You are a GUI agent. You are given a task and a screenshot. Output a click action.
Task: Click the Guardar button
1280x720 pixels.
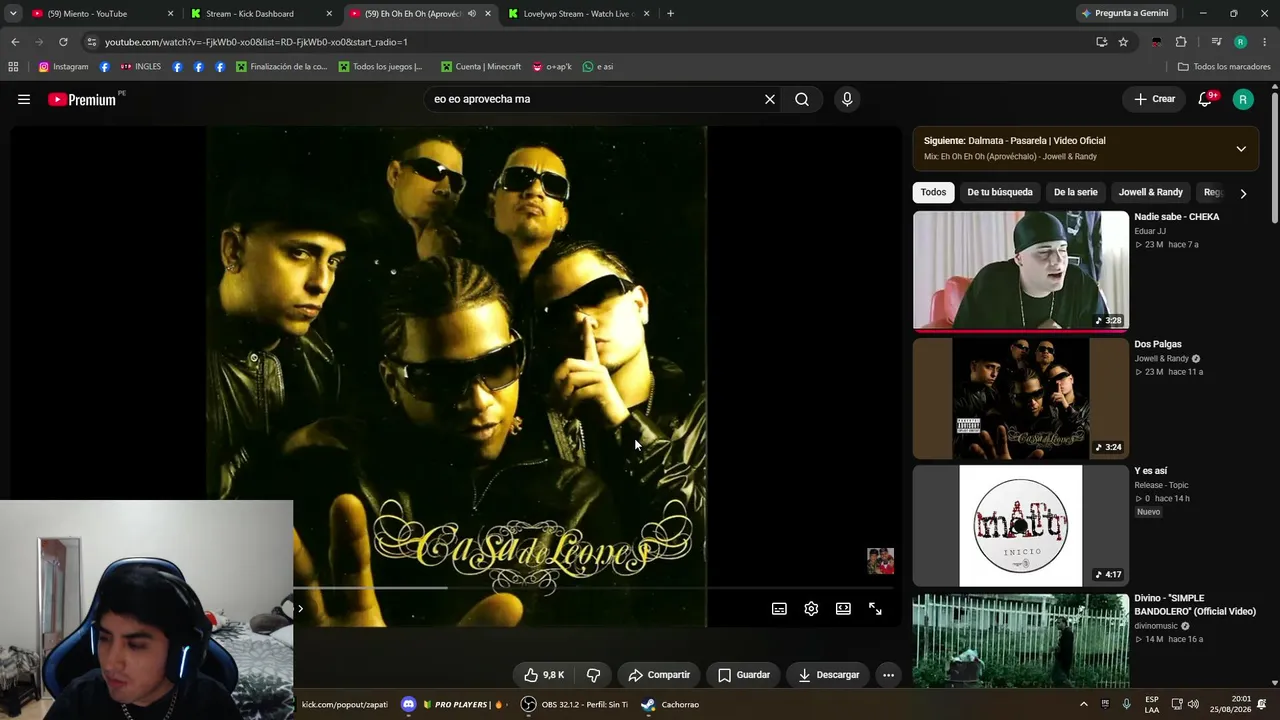744,675
